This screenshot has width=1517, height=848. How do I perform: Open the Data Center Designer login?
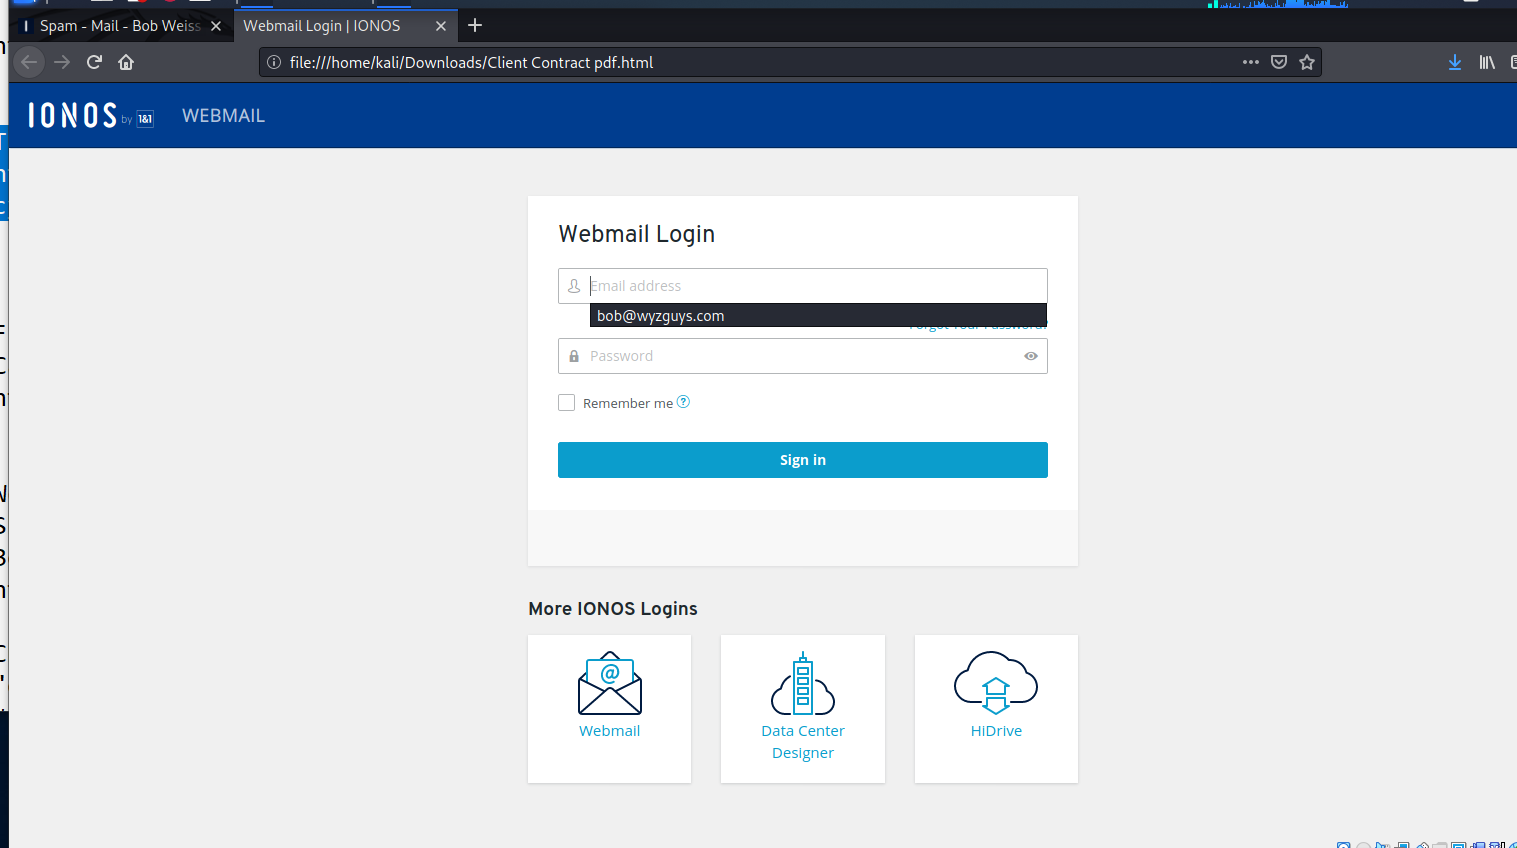click(802, 708)
